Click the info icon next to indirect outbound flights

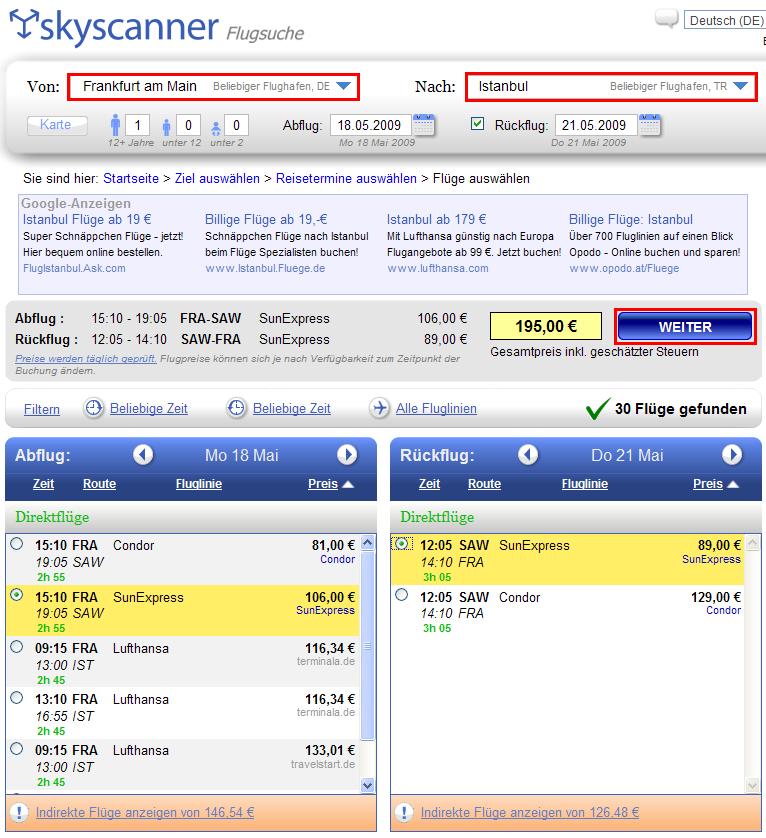(x=20, y=812)
